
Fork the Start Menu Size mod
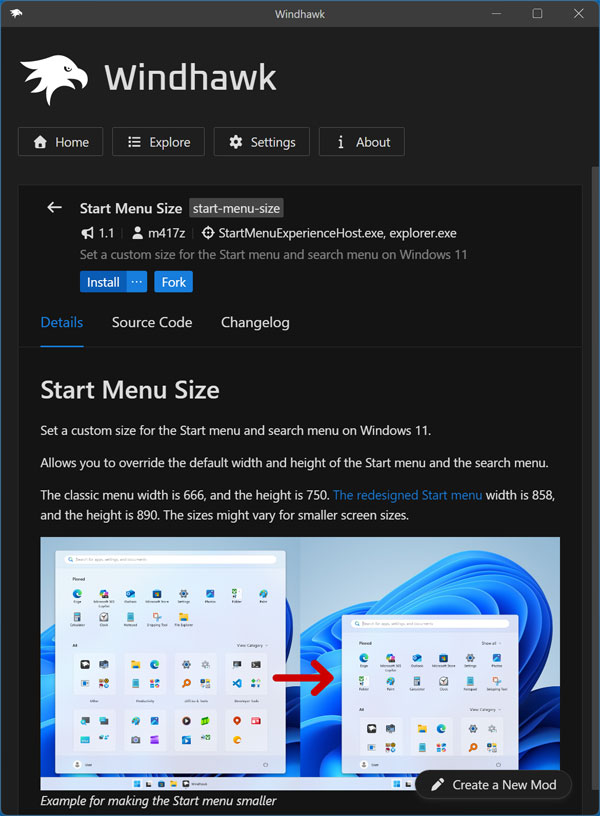[x=173, y=282]
